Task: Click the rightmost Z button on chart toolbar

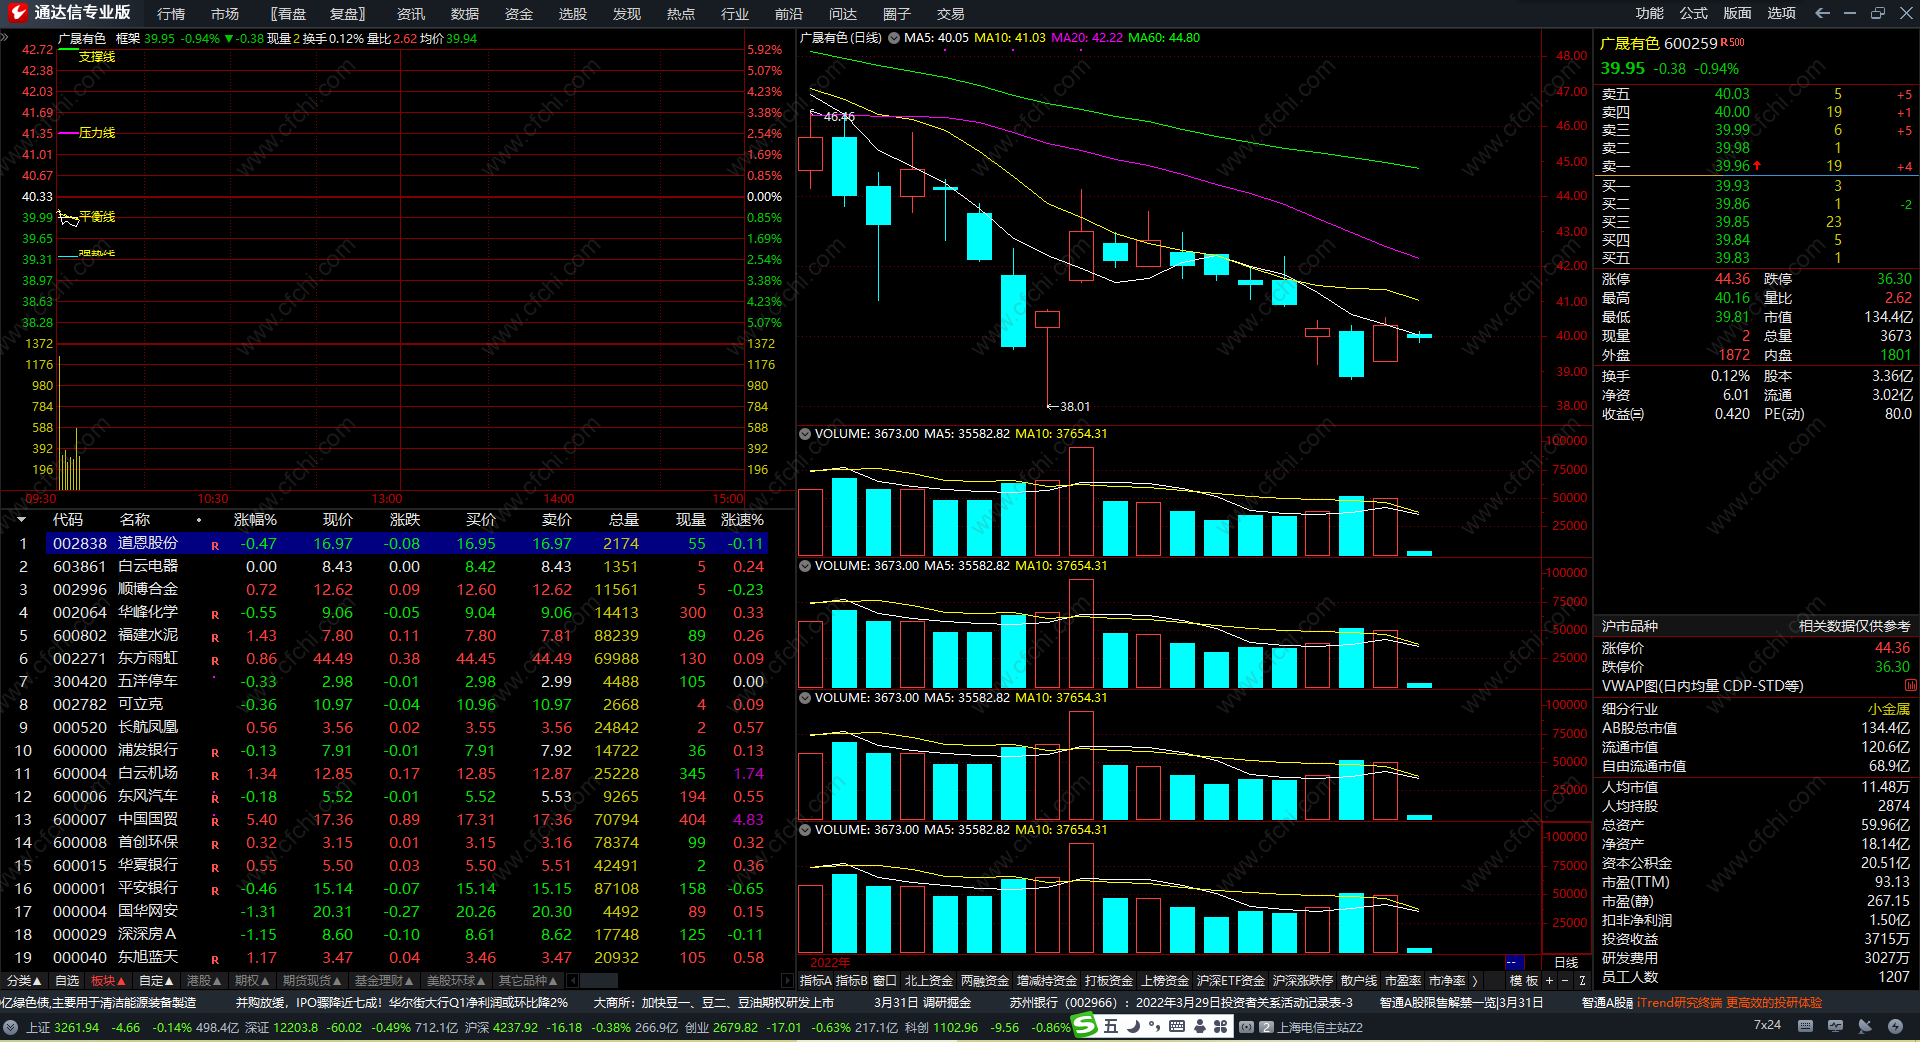Action: coord(1581,981)
